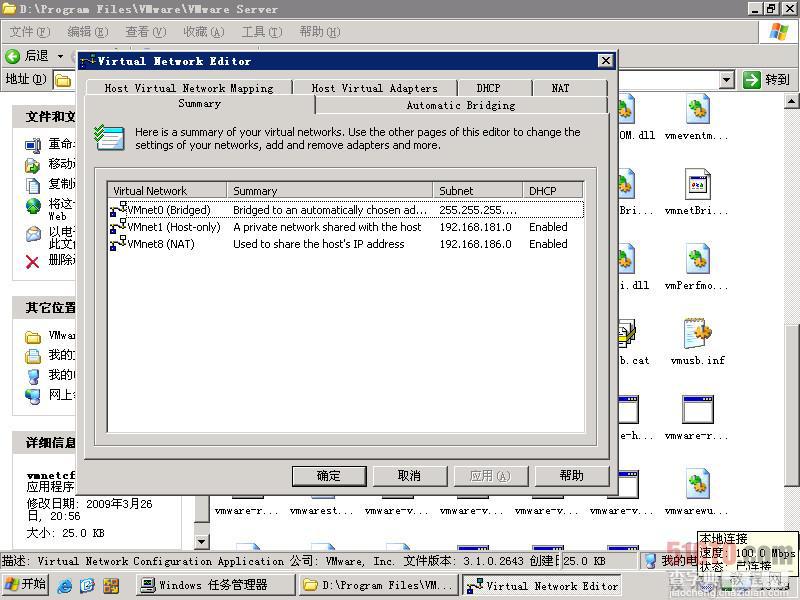Viewport: 800px width, 600px height.
Task: Select the VMnet0 (Bridged) network icon
Action: 118,209
